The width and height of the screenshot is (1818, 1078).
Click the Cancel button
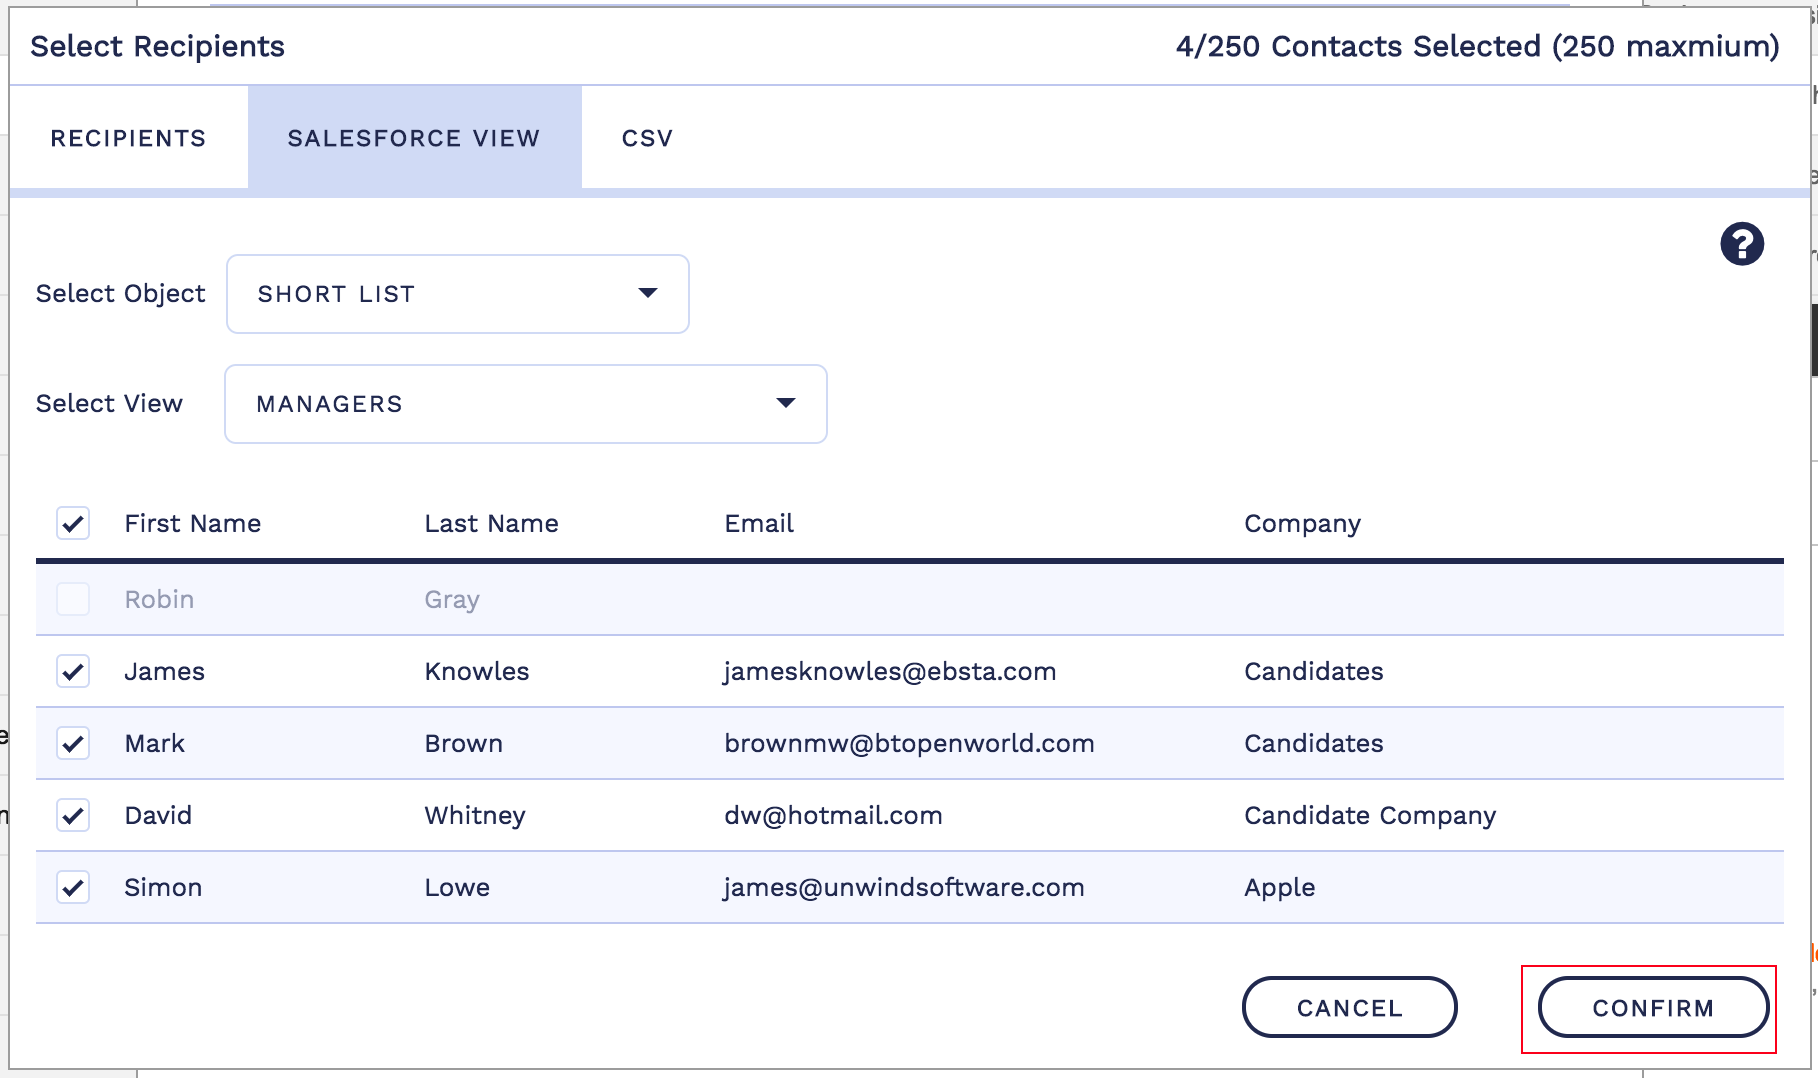click(x=1349, y=1007)
